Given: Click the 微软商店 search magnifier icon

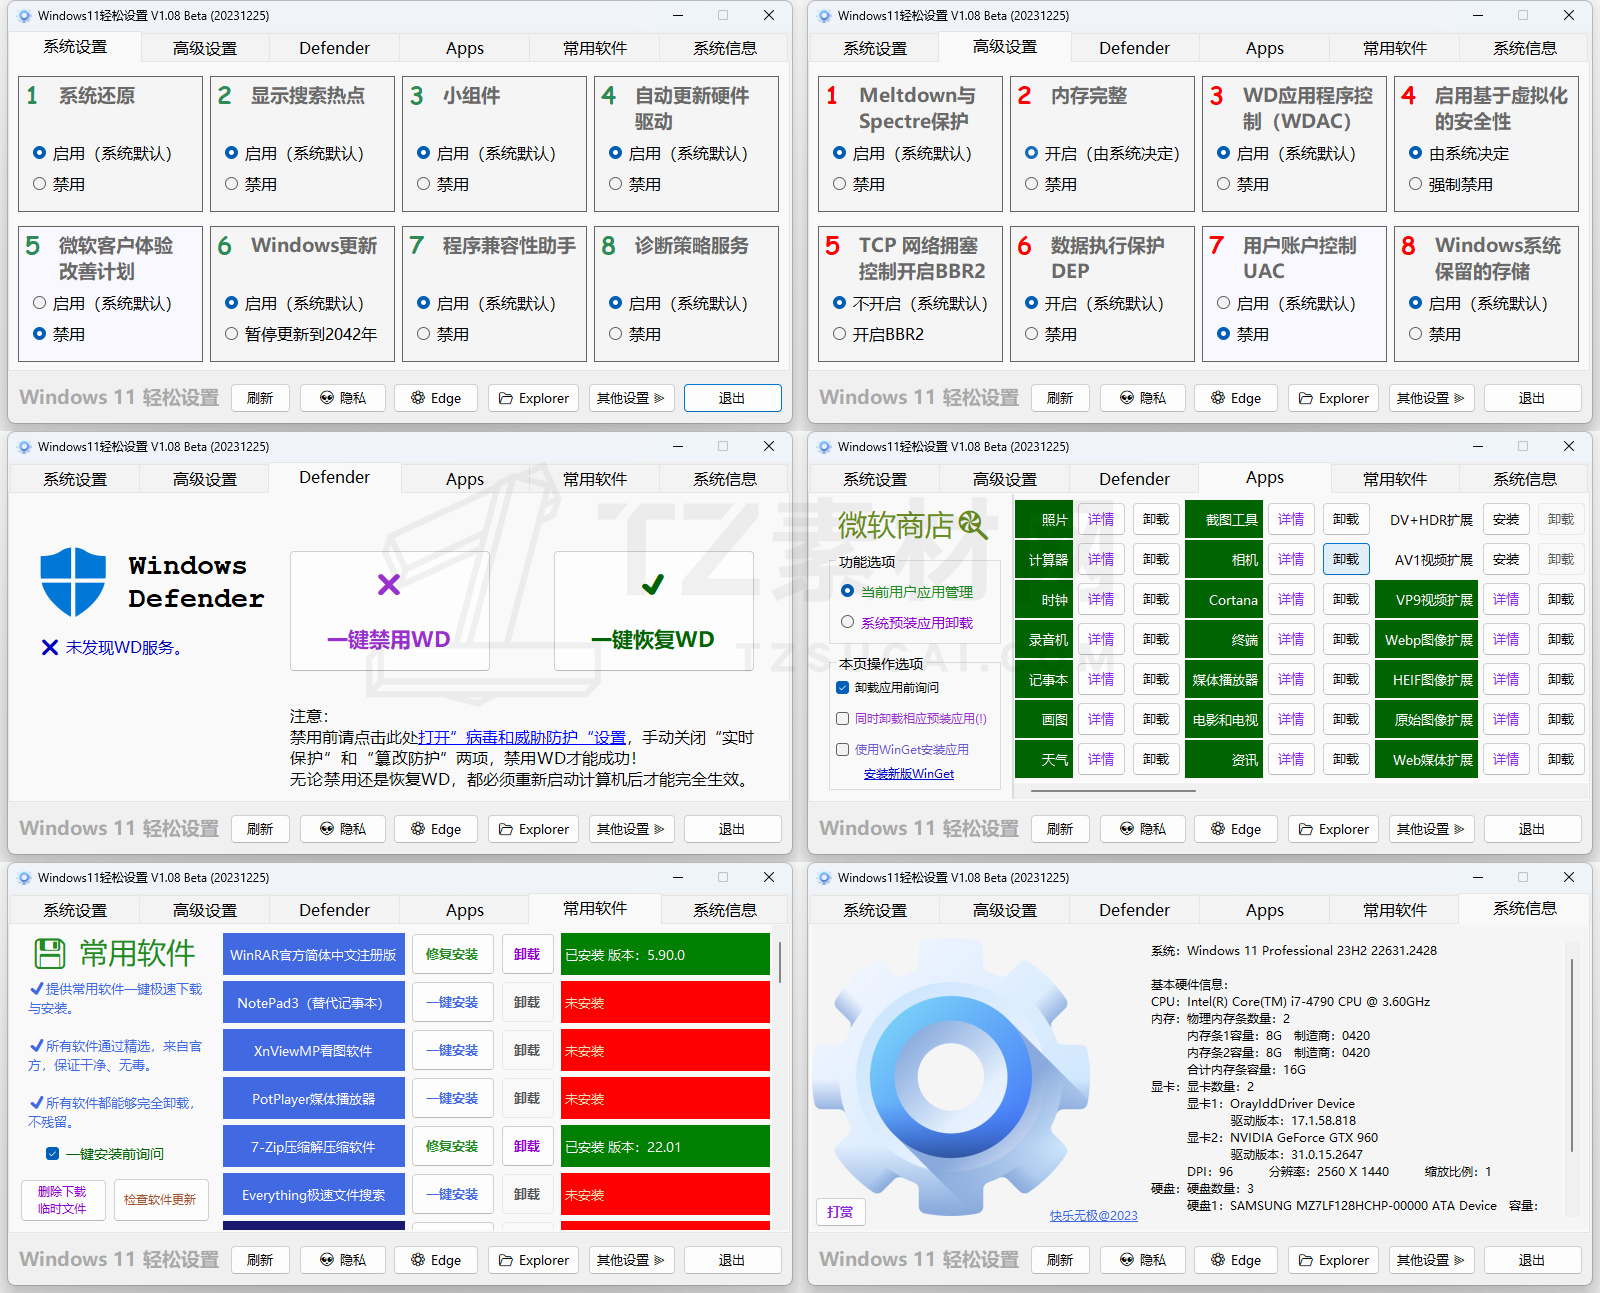Looking at the screenshot, I should point(973,525).
